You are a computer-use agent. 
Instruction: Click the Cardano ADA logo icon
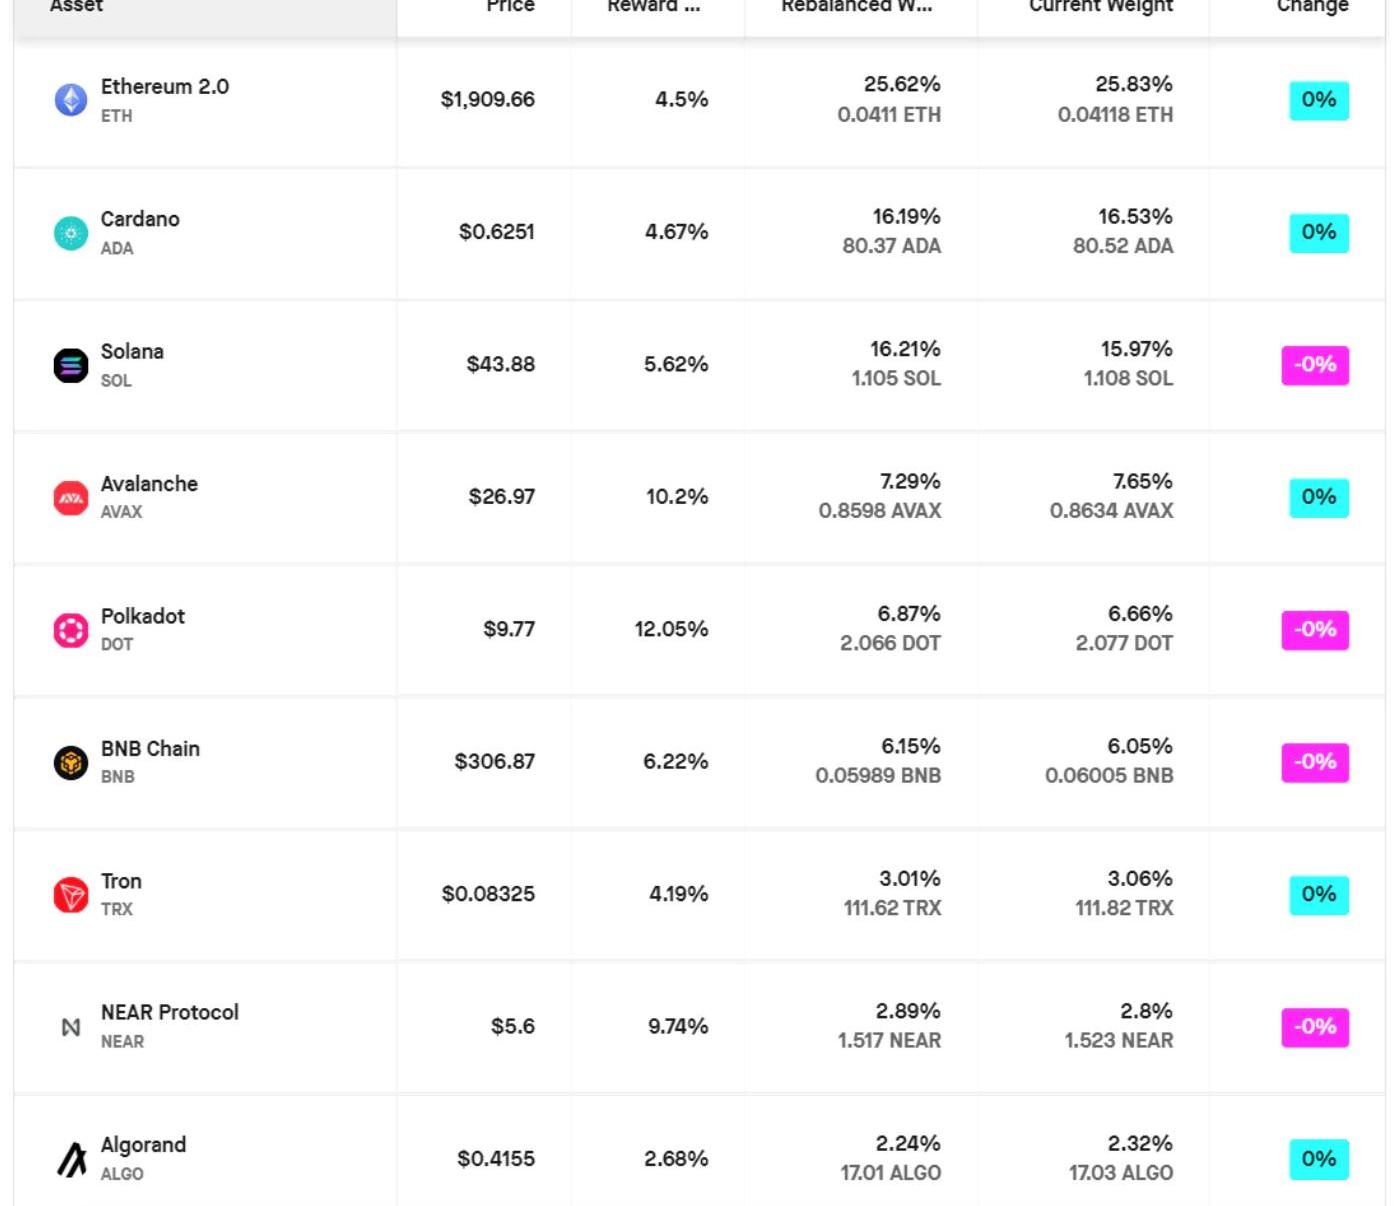(70, 233)
